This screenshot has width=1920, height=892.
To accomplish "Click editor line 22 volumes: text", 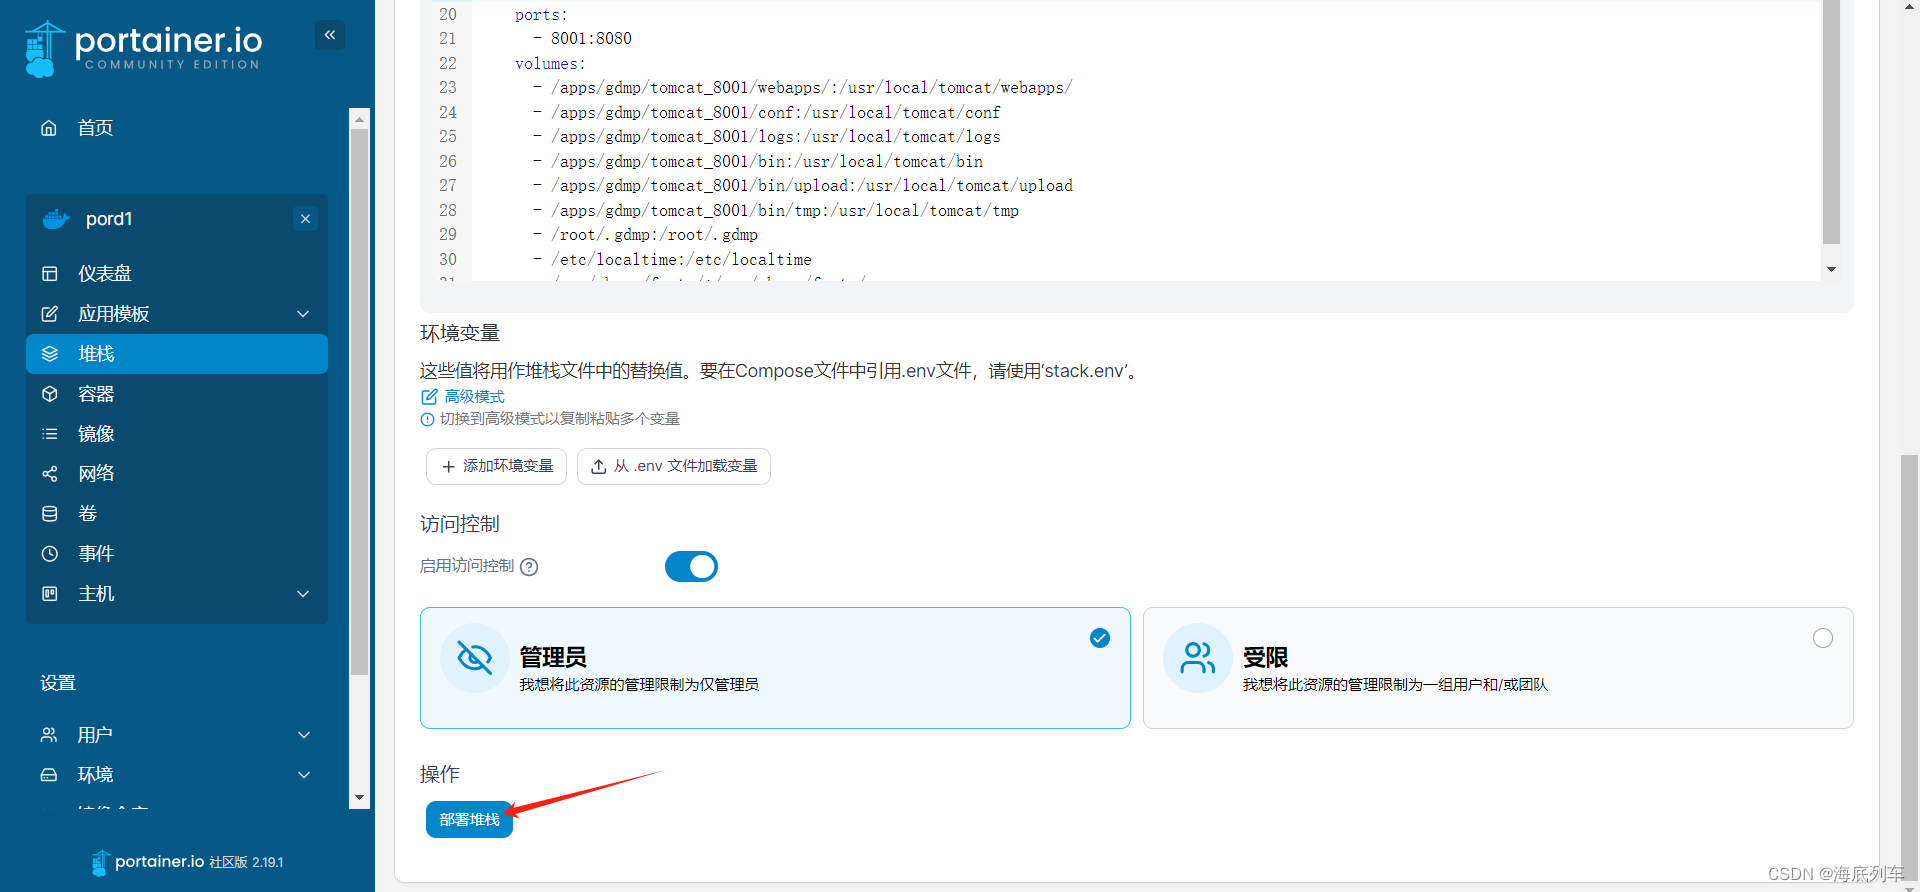I will click(x=550, y=64).
